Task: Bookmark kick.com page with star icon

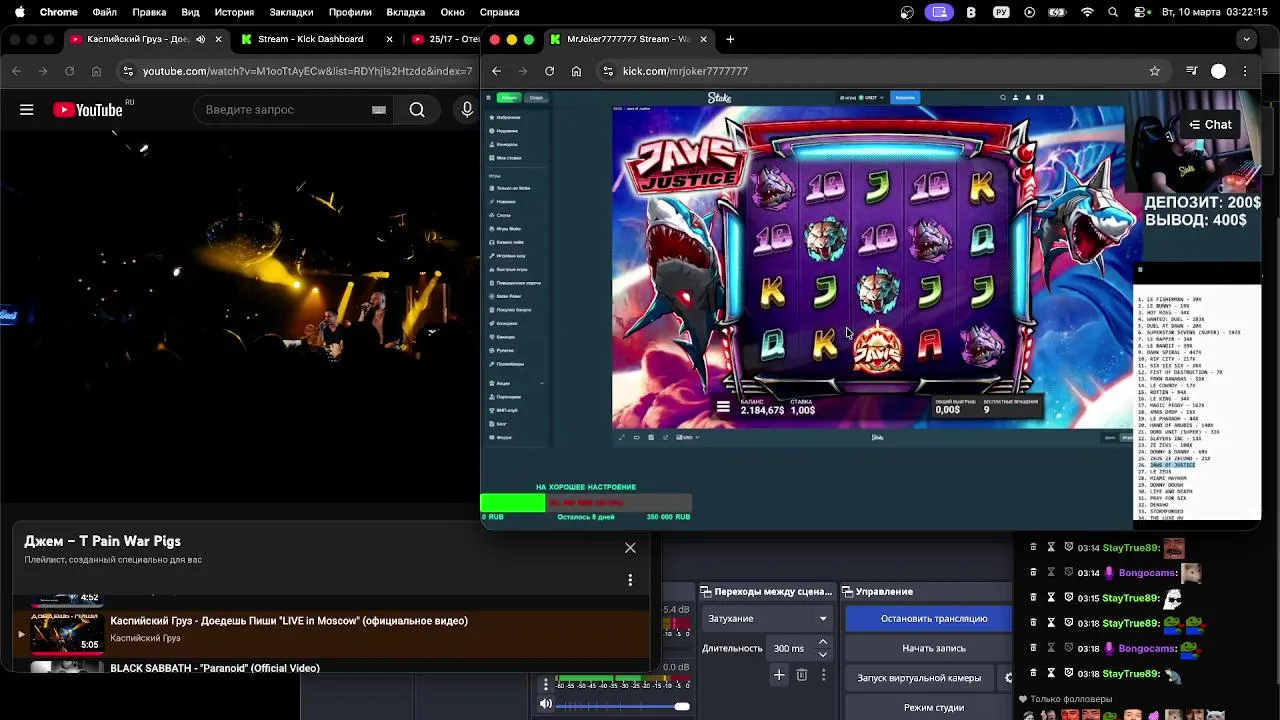Action: click(x=1154, y=71)
